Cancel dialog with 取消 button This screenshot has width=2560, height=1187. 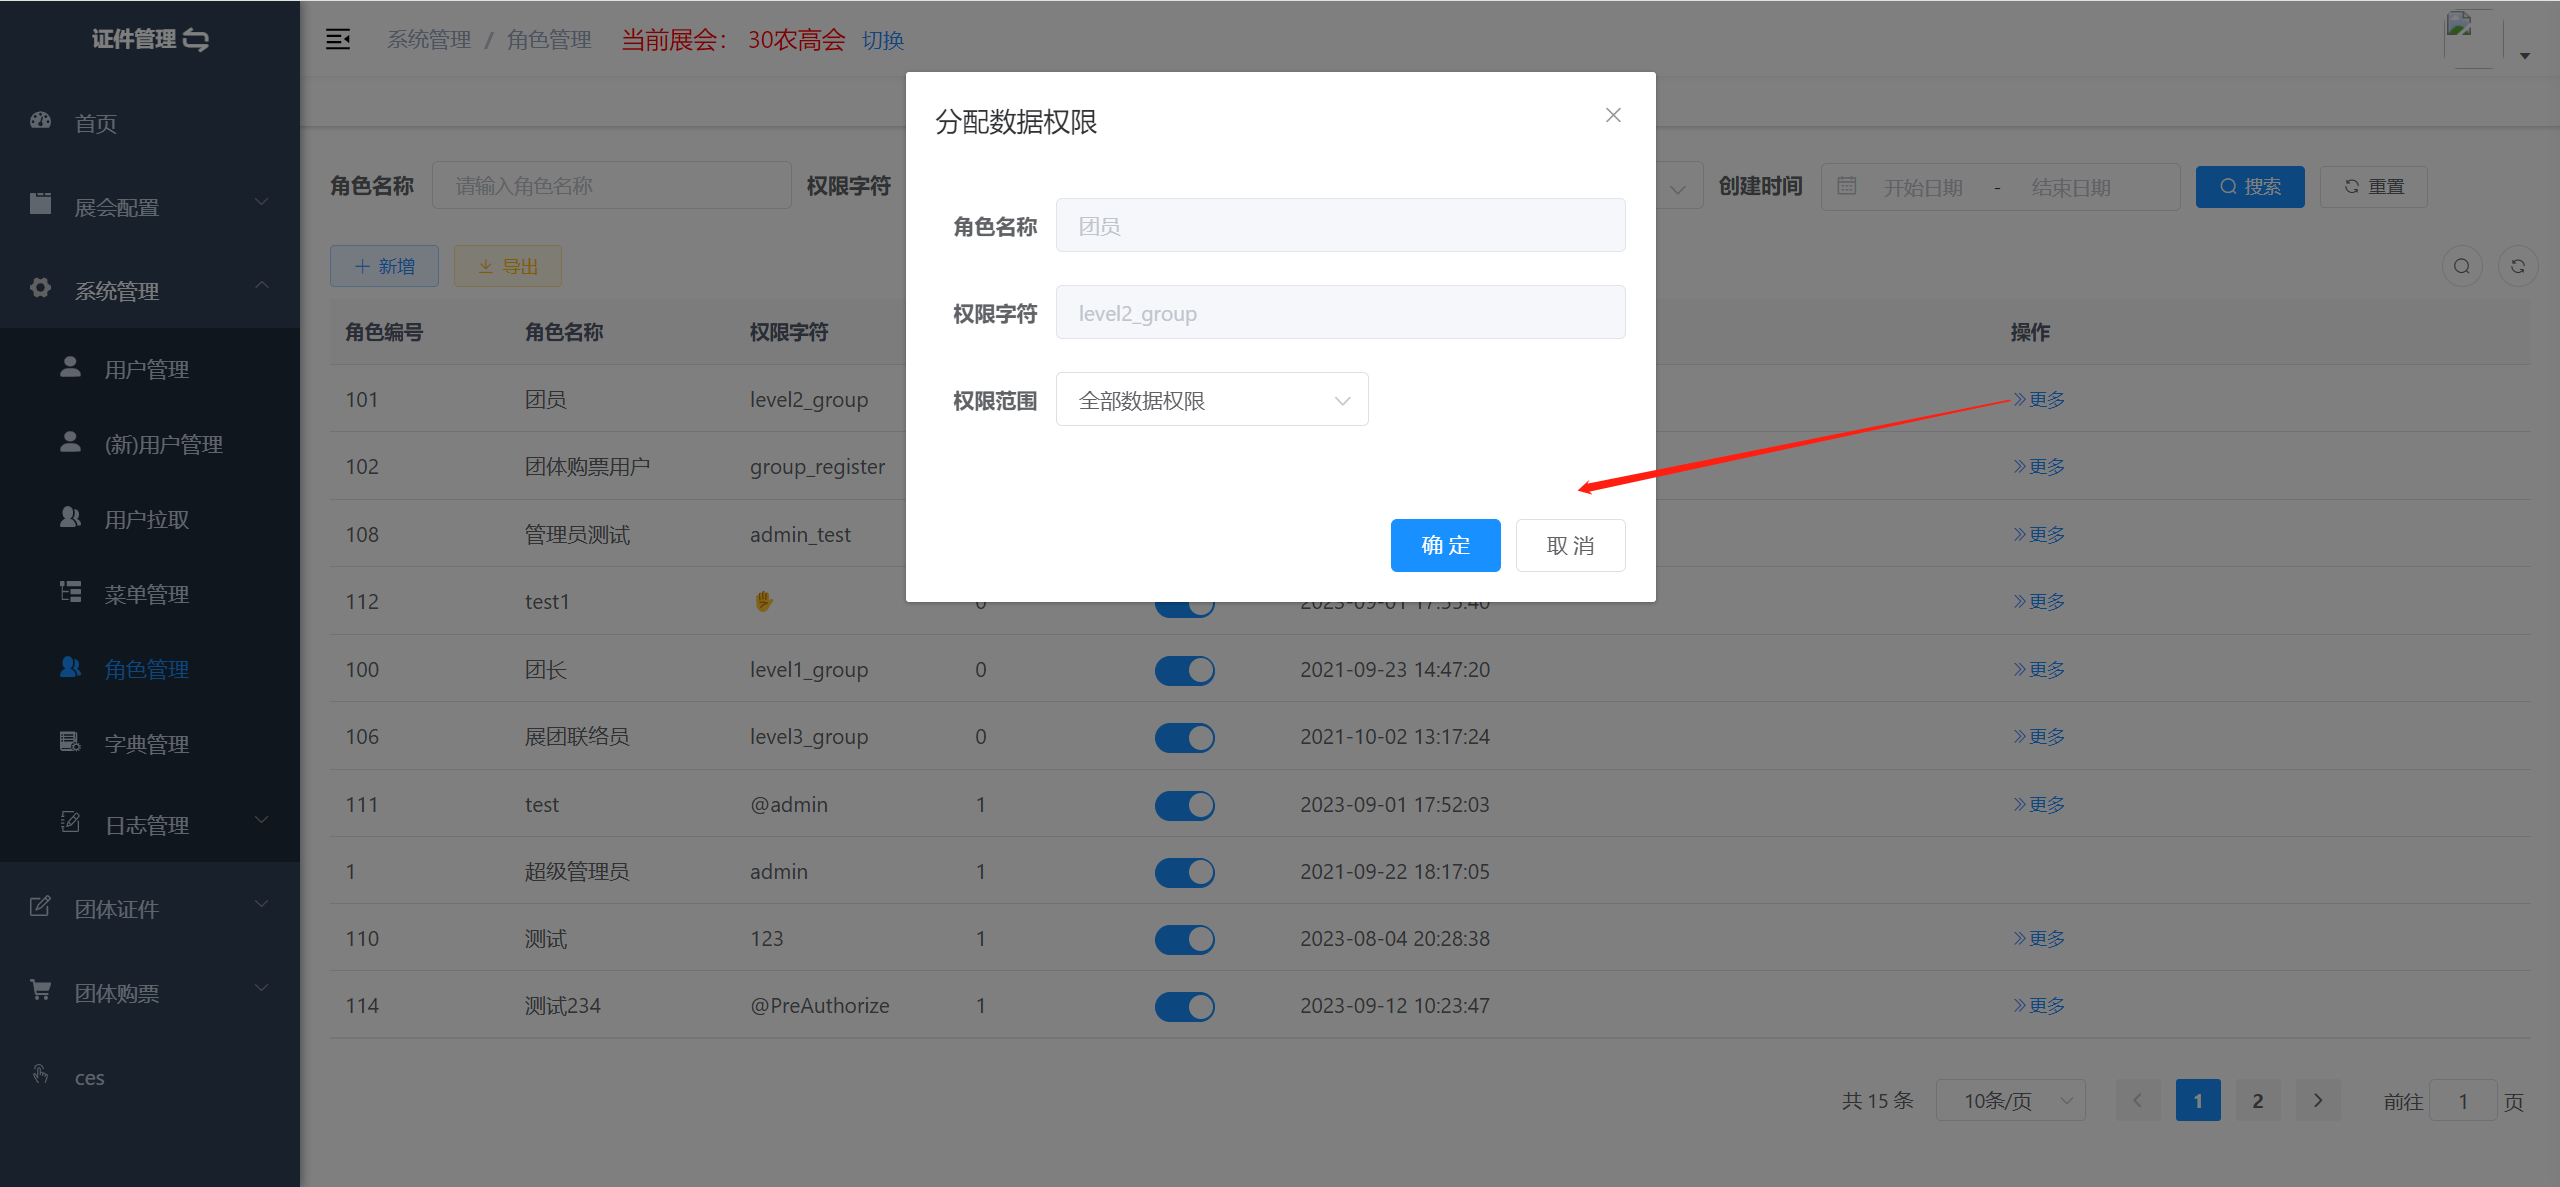pos(1570,545)
